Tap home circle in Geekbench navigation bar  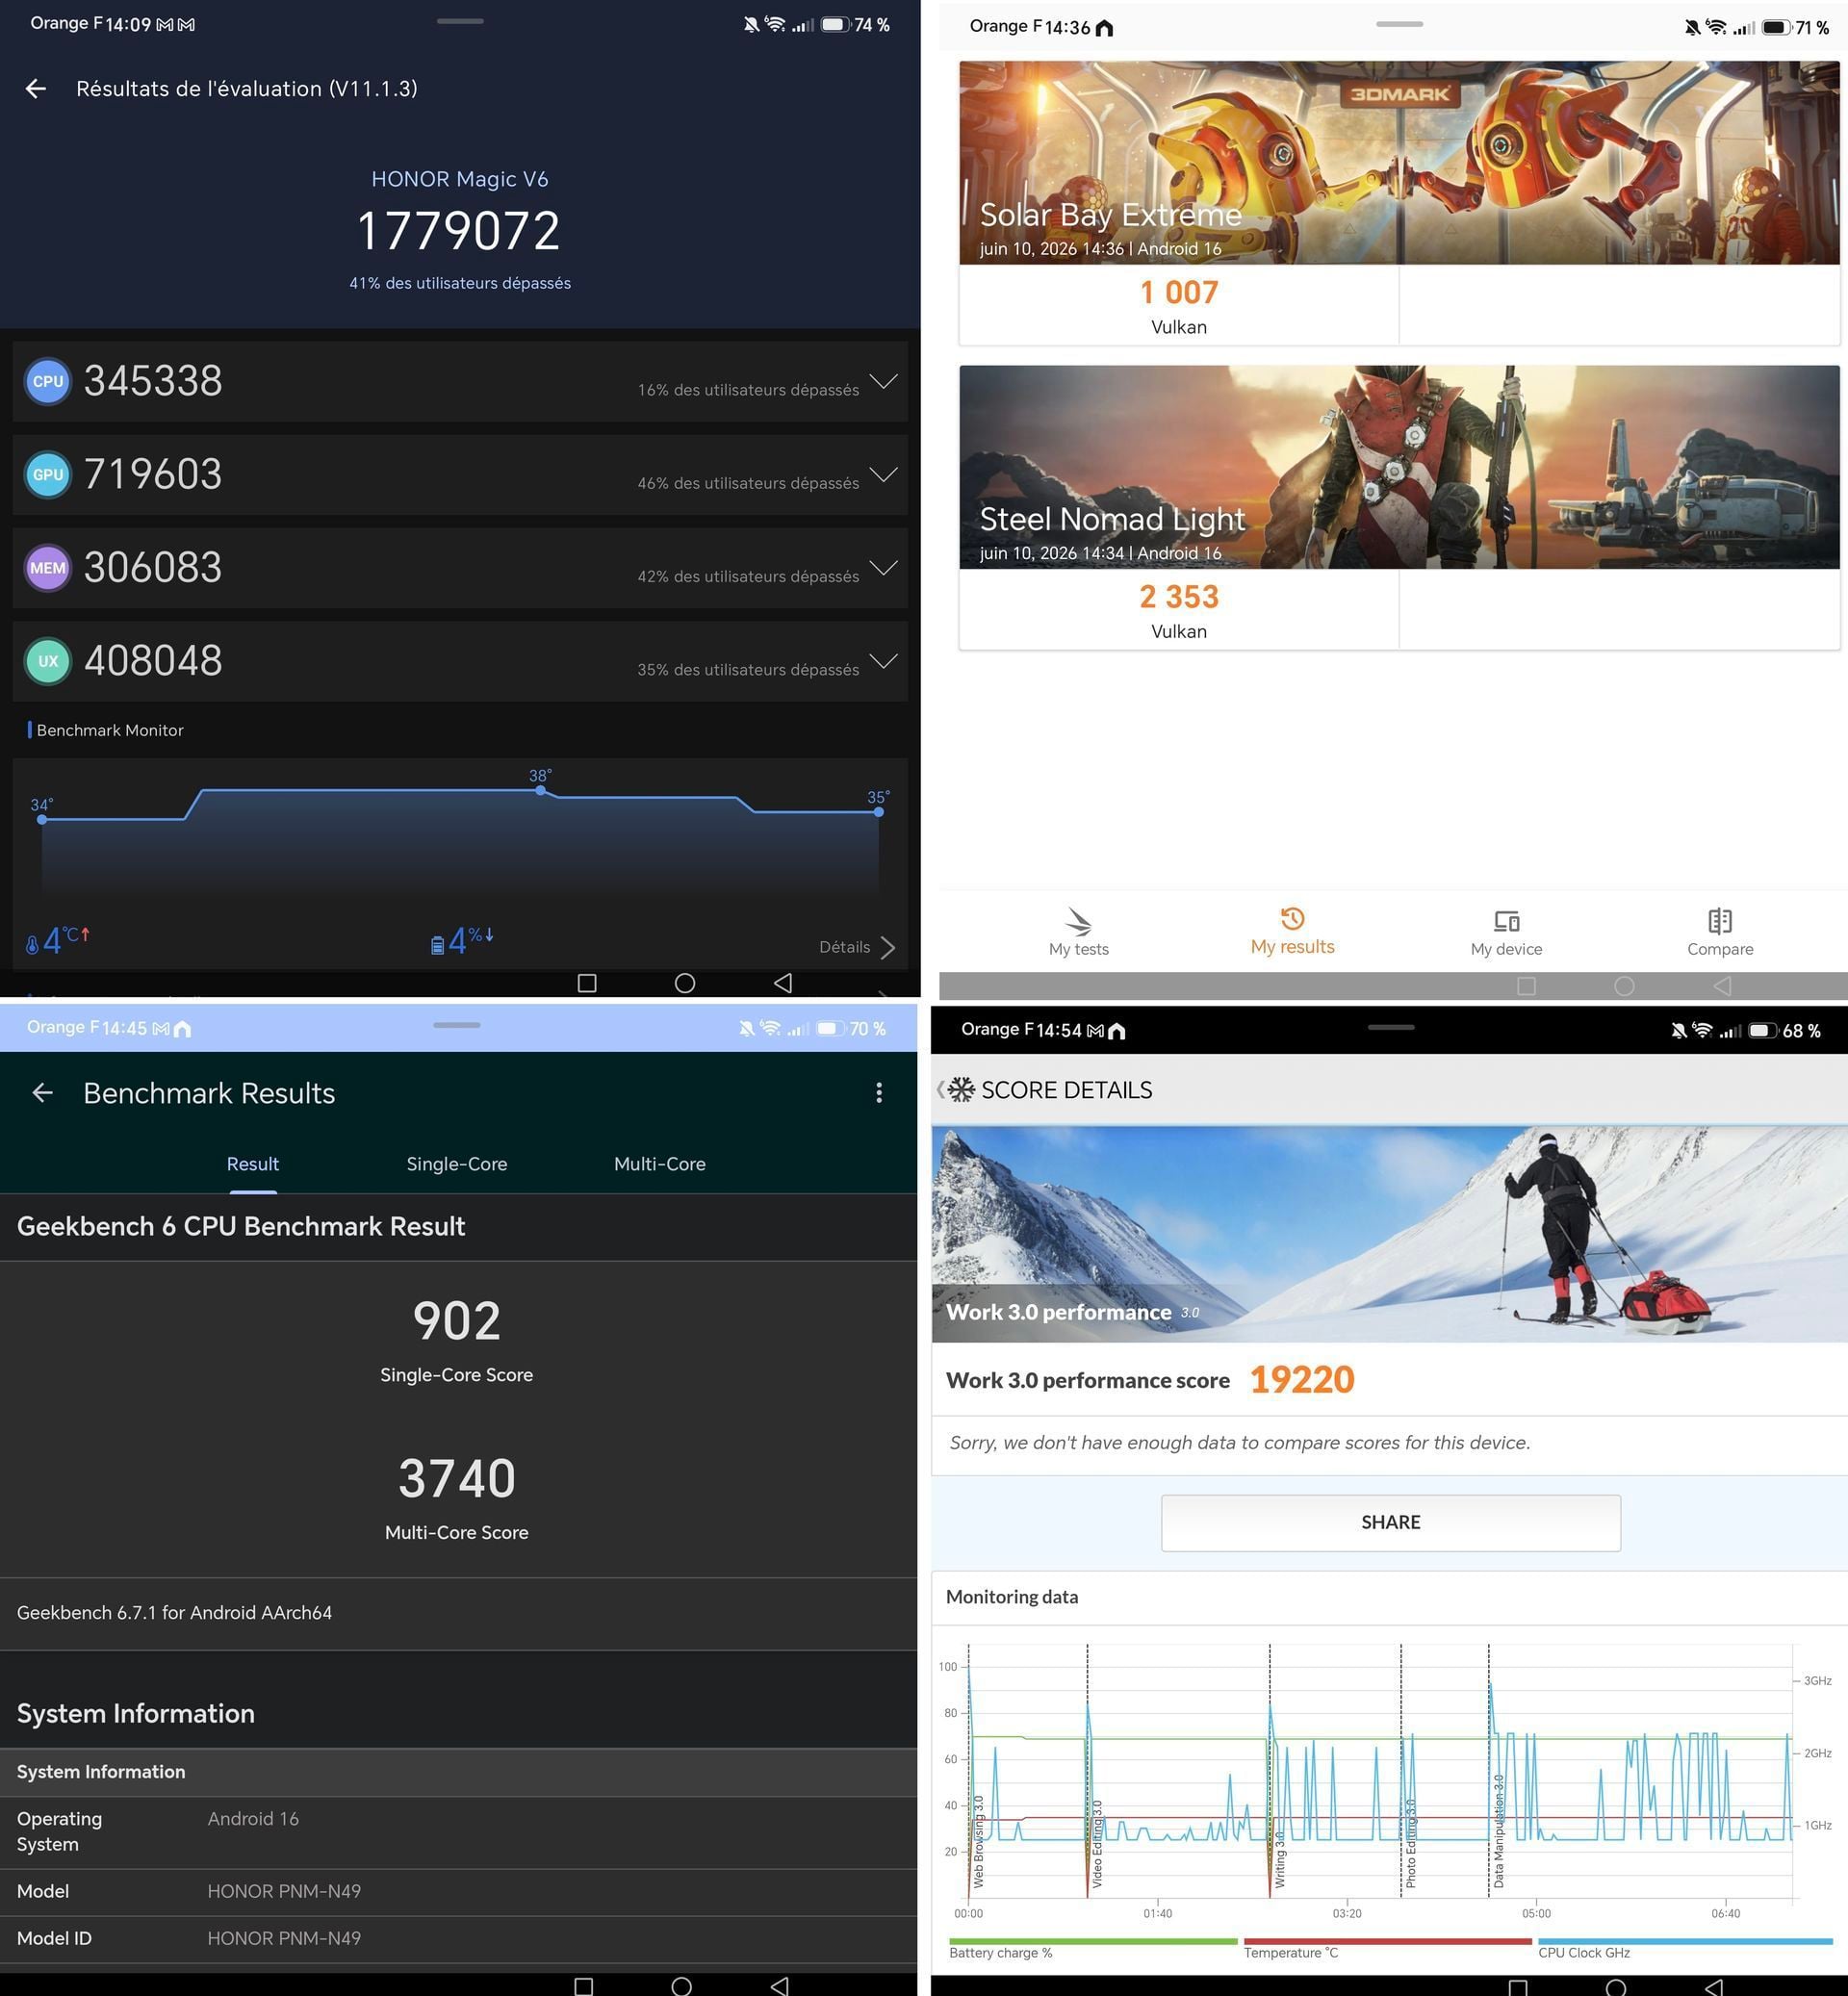click(x=681, y=1986)
